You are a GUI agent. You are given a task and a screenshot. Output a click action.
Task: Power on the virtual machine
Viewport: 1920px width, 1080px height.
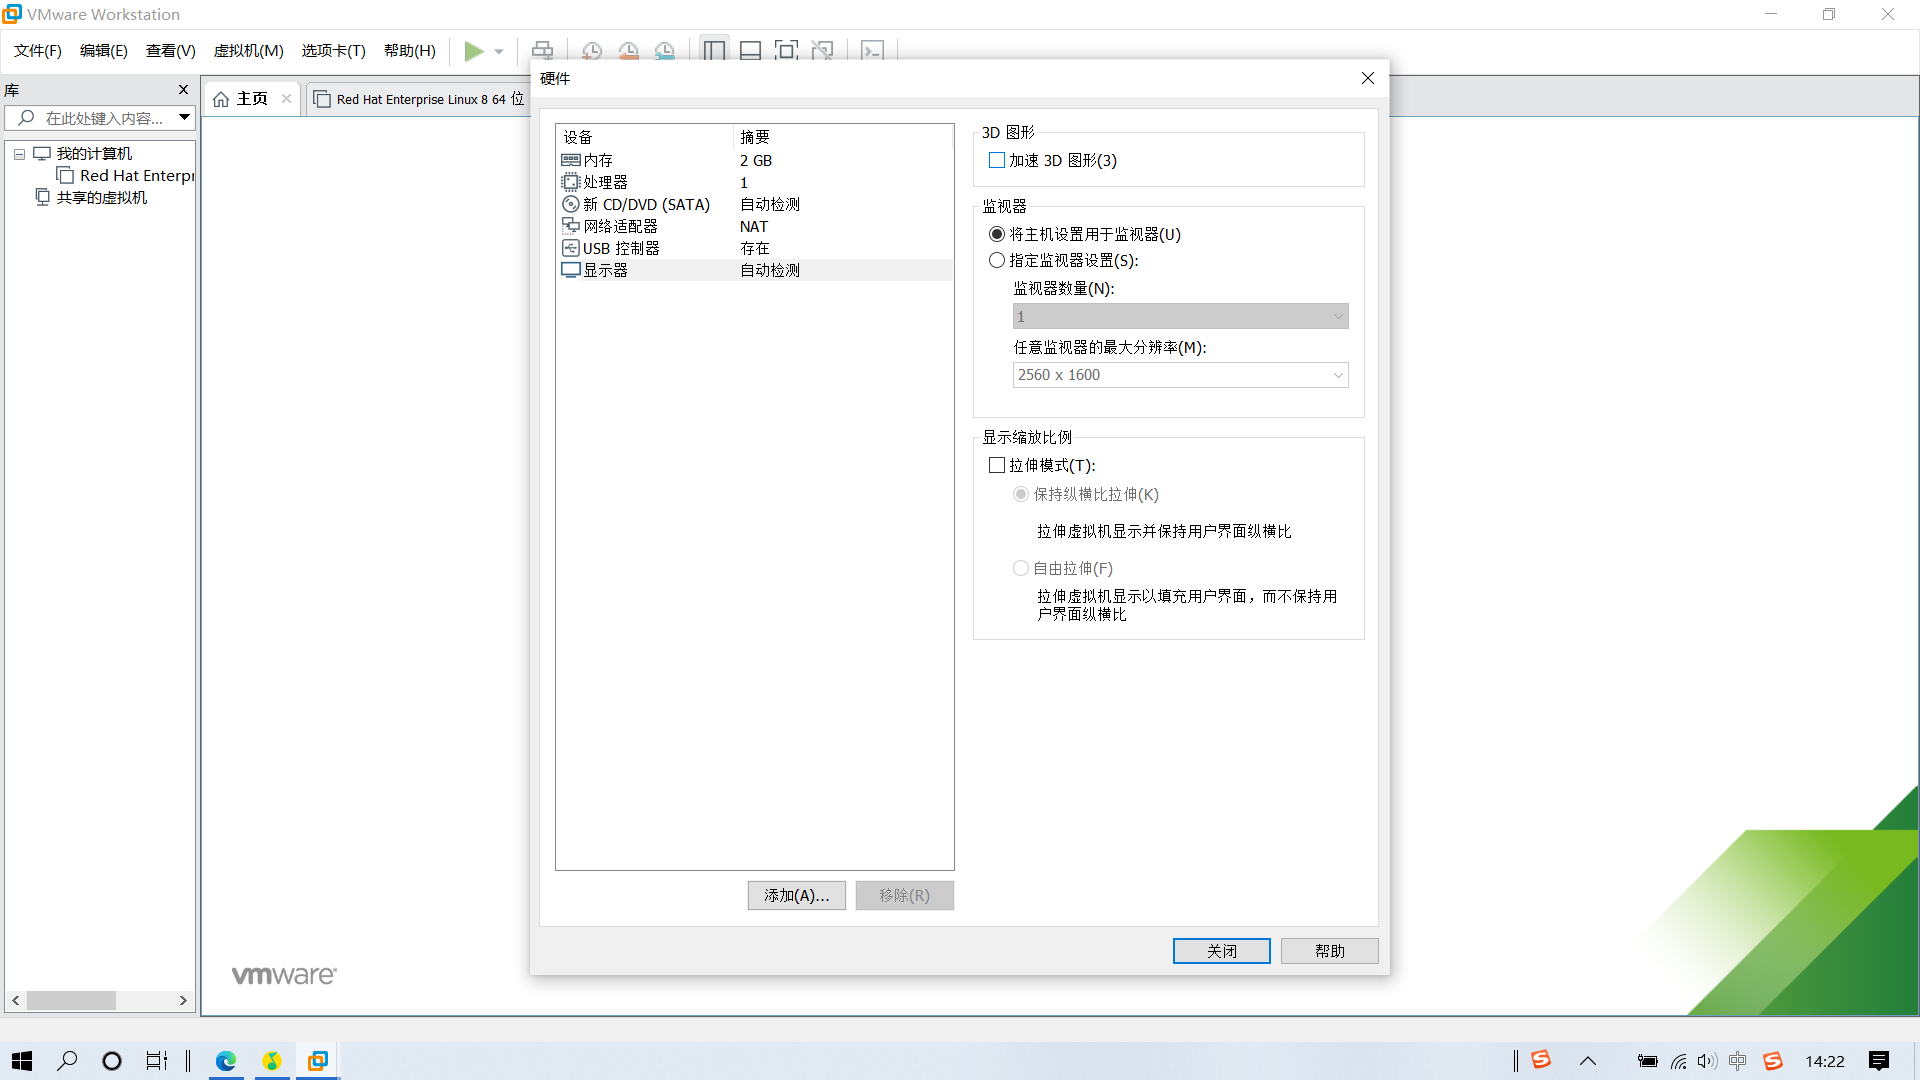pos(474,51)
